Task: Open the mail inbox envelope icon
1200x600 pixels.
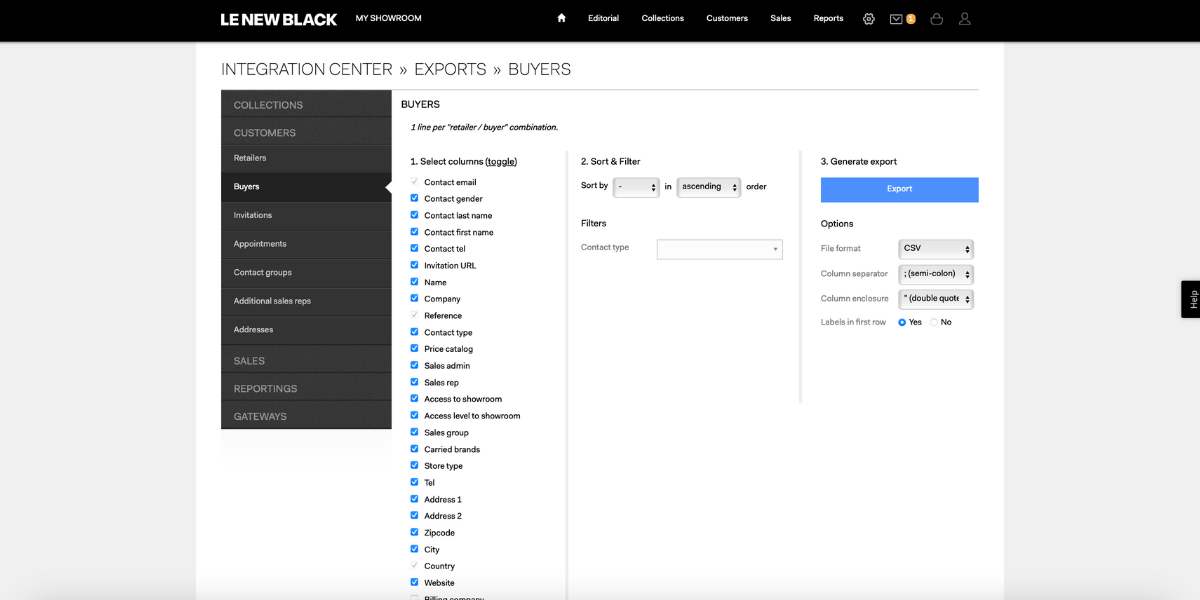Action: pyautogui.click(x=896, y=19)
